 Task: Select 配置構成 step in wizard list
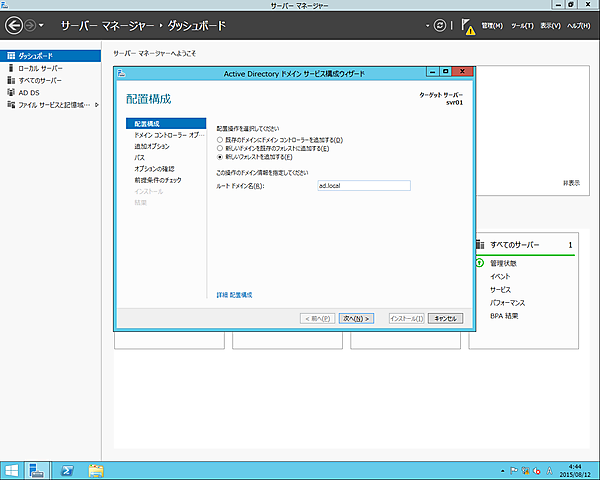pos(166,124)
